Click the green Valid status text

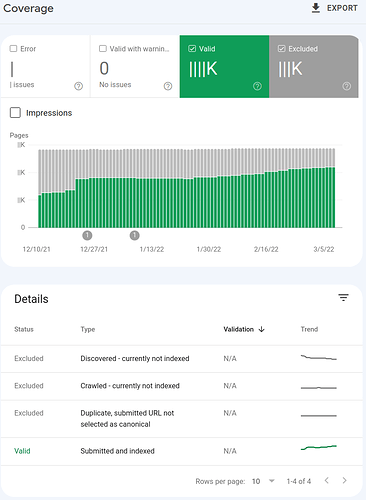(22, 451)
